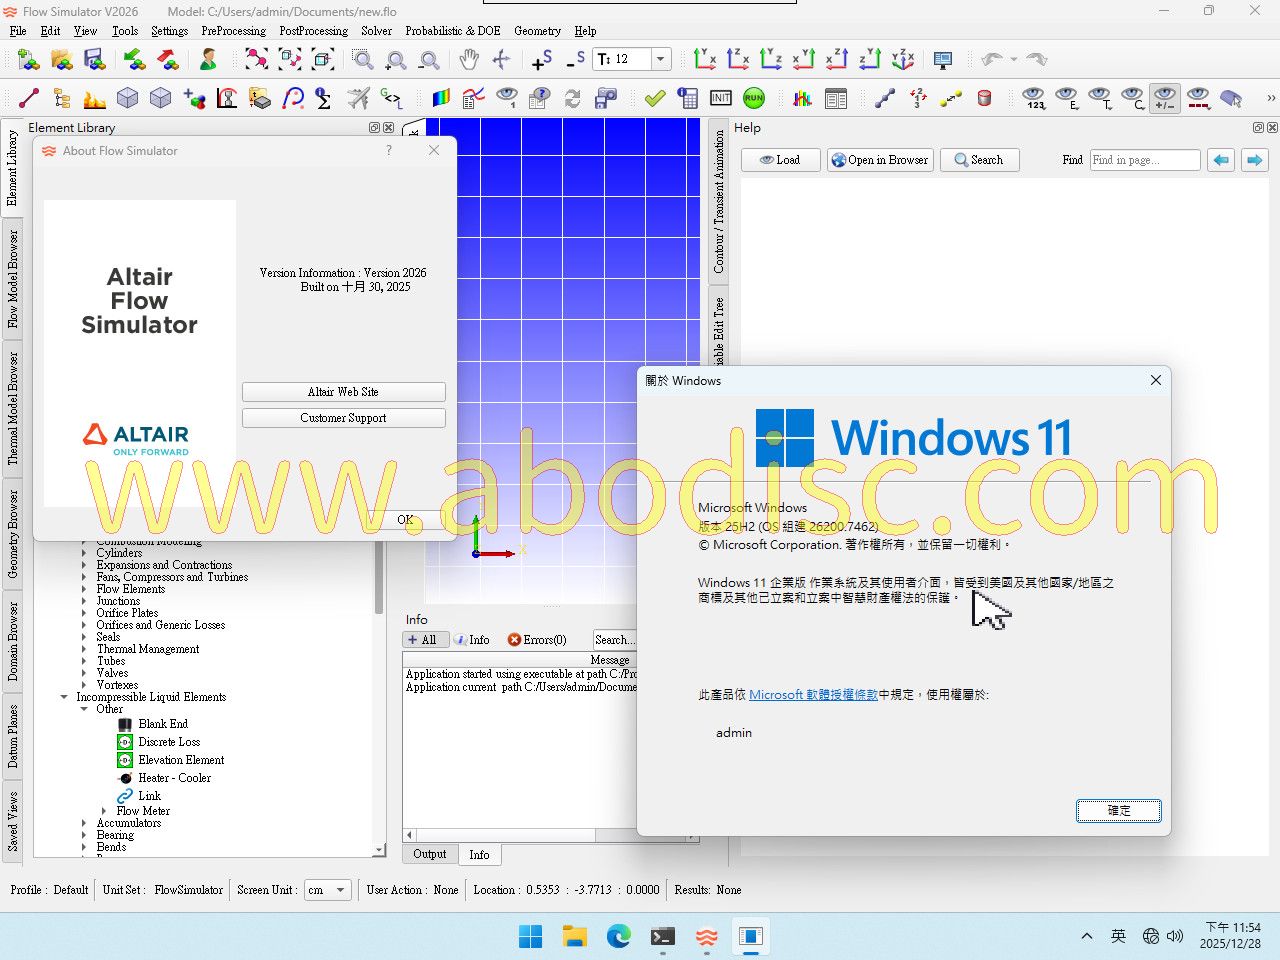
Task: Click the contour color map icon
Action: point(441,98)
